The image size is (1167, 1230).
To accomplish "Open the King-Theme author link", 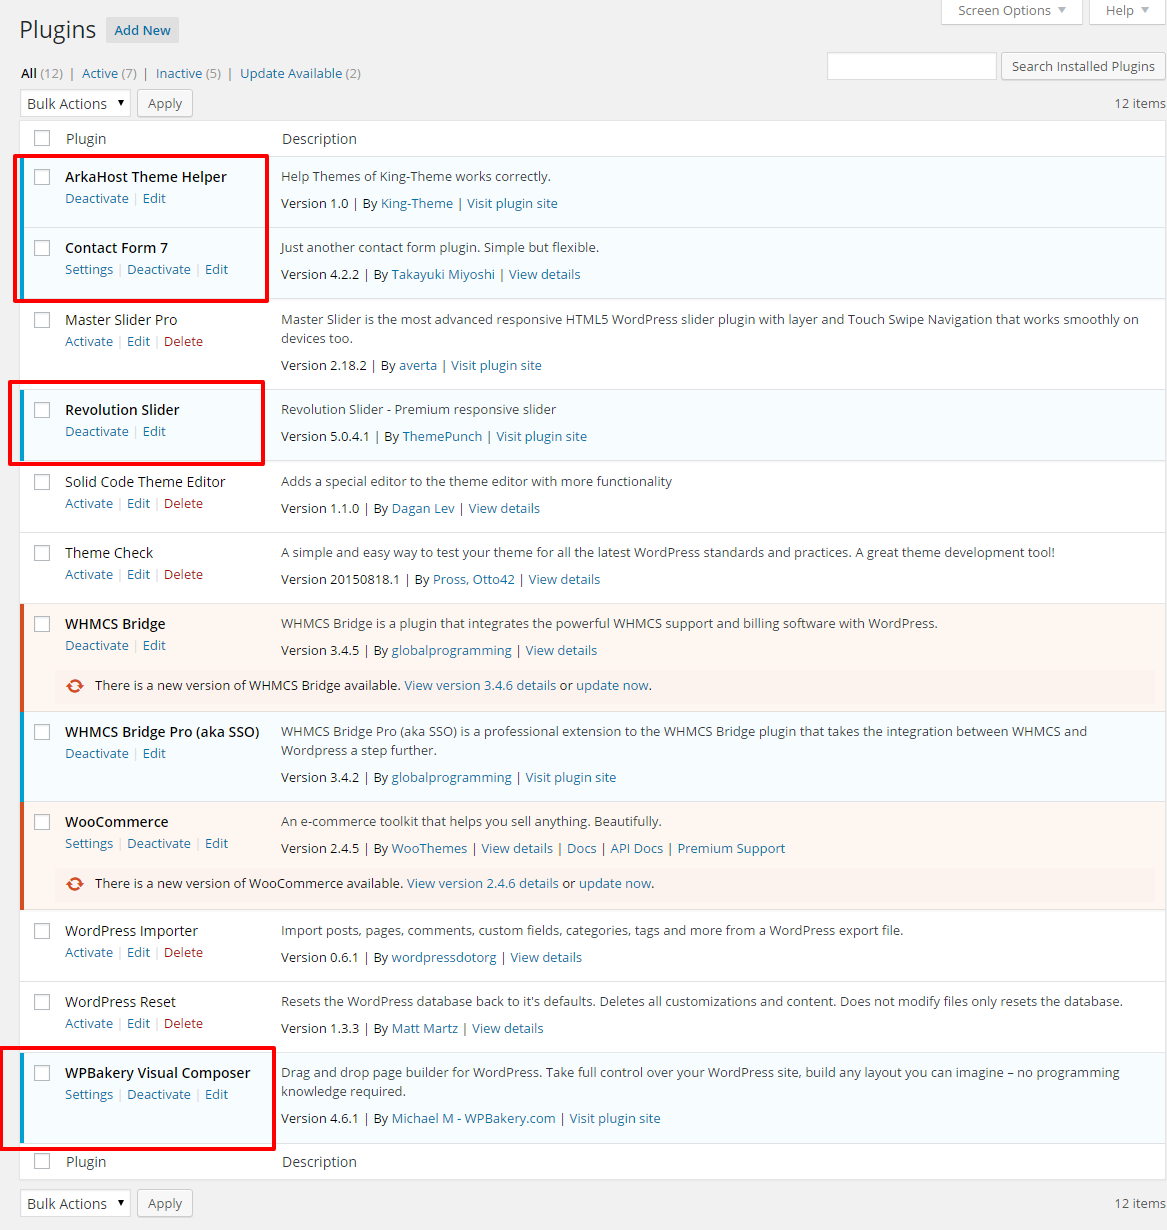I will coord(417,204).
